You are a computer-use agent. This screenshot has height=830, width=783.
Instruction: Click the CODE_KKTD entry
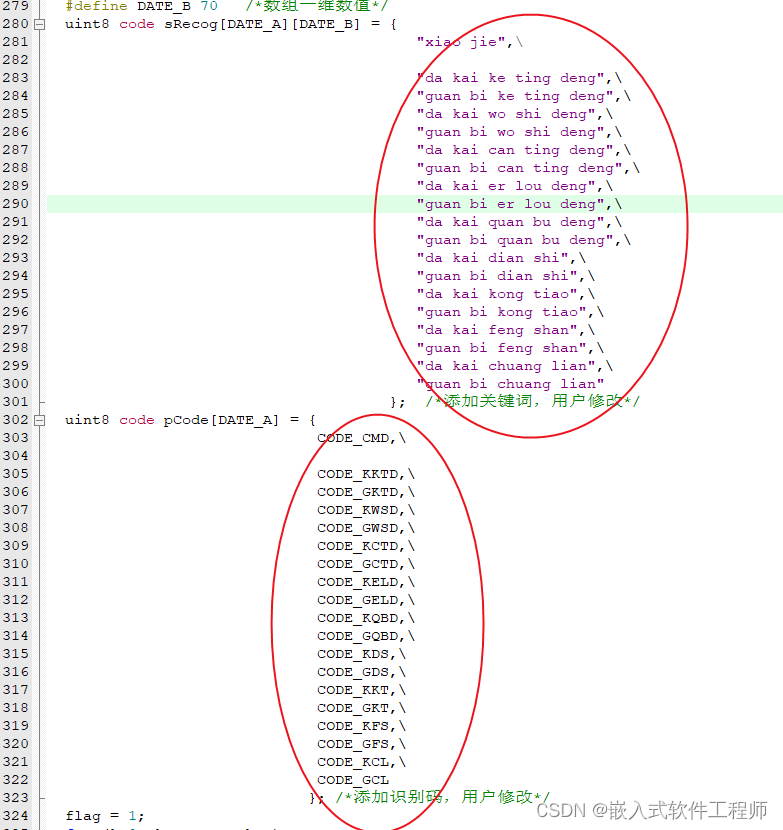click(x=357, y=474)
